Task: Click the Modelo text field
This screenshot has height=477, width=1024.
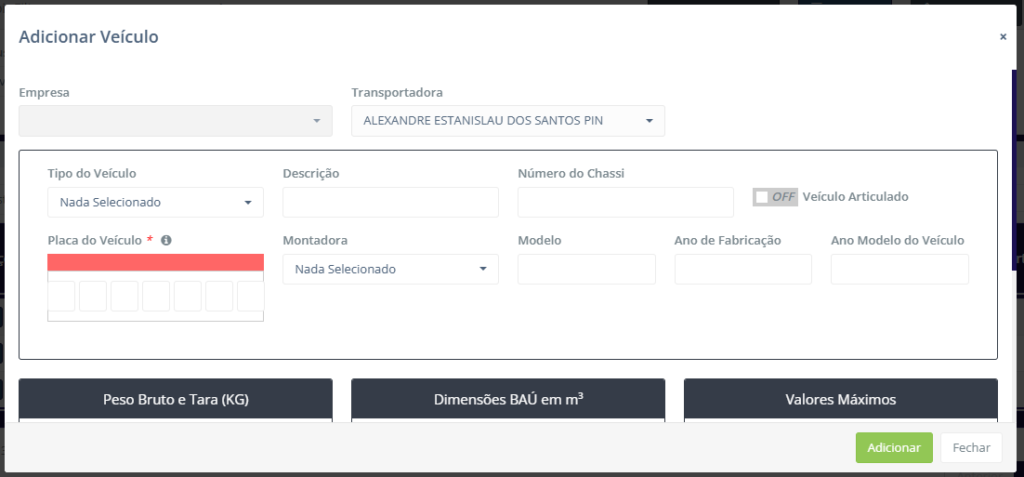Action: click(586, 269)
